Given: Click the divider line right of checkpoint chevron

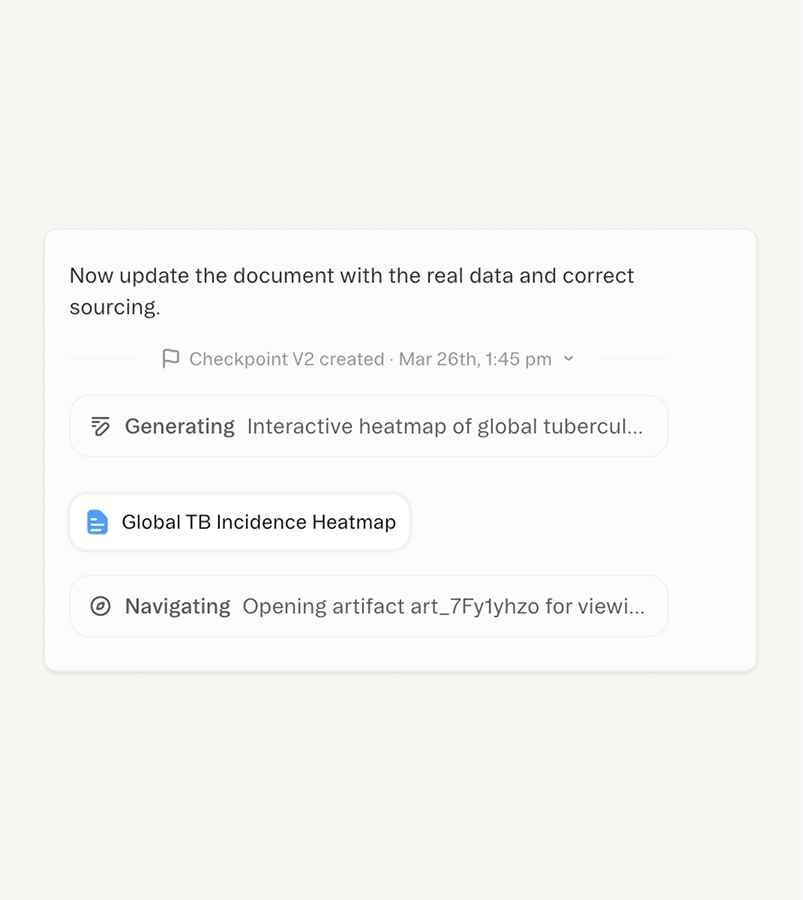Looking at the screenshot, I should pyautogui.click(x=633, y=359).
